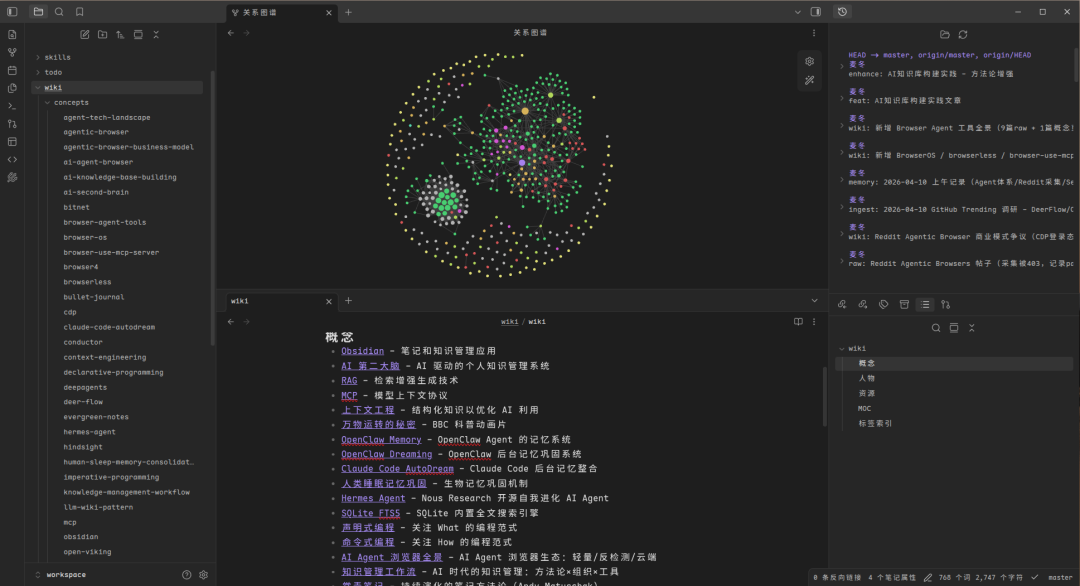Change file explorer sort order
Image resolution: width=1080 pixels, height=586 pixels.
[x=121, y=34]
